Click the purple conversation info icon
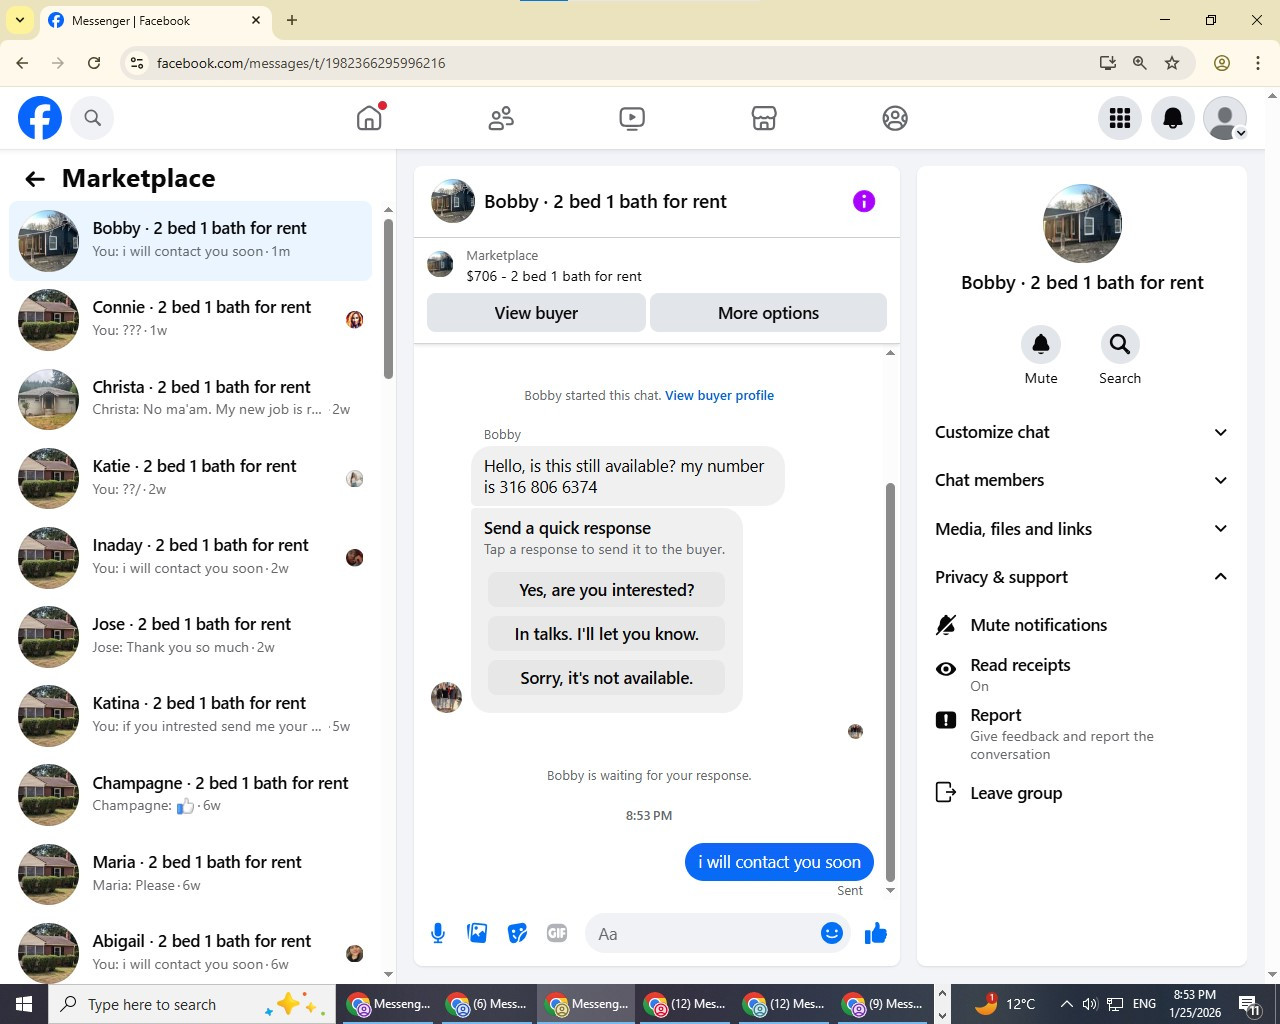The image size is (1280, 1024). coord(864,201)
